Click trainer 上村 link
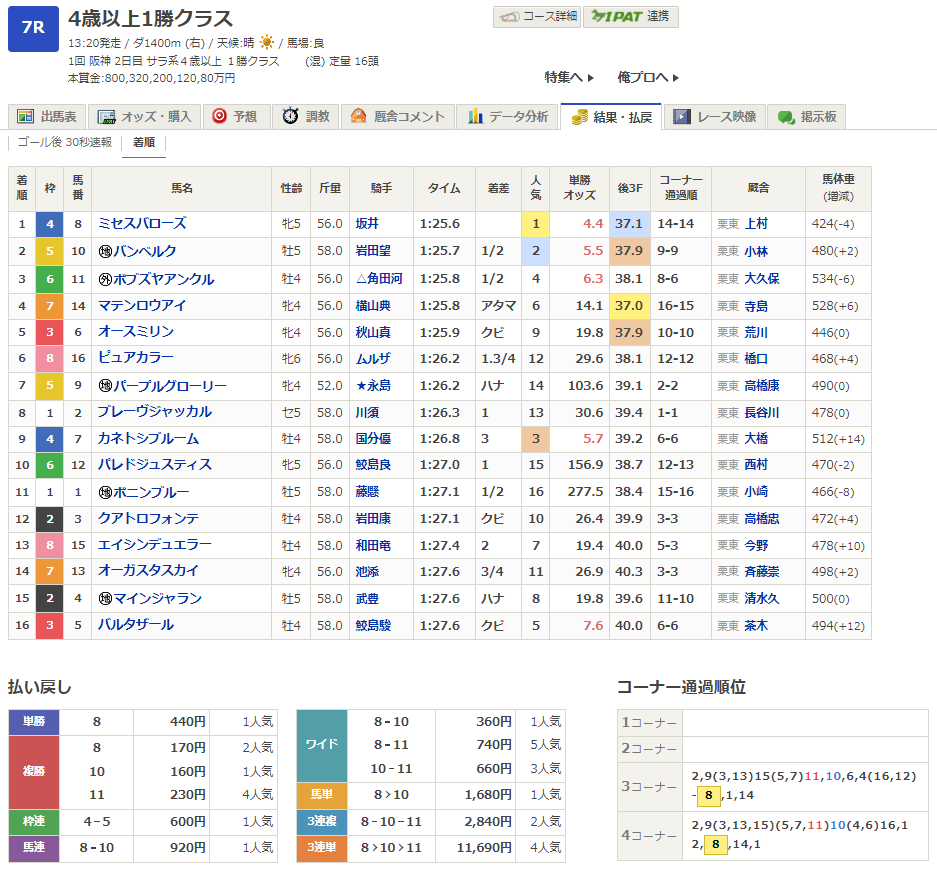Viewport: 937px width, 871px height. (x=756, y=224)
